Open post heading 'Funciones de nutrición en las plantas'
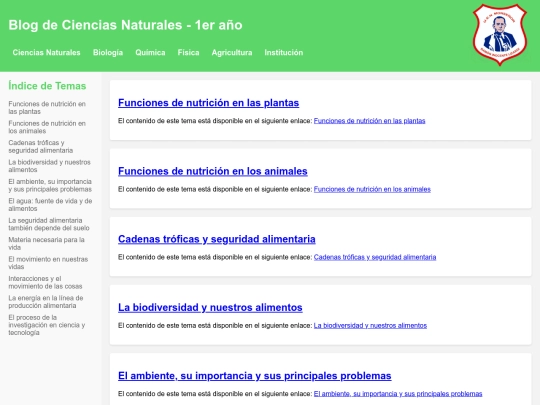Viewport: 540px width, 405px height. 208,103
